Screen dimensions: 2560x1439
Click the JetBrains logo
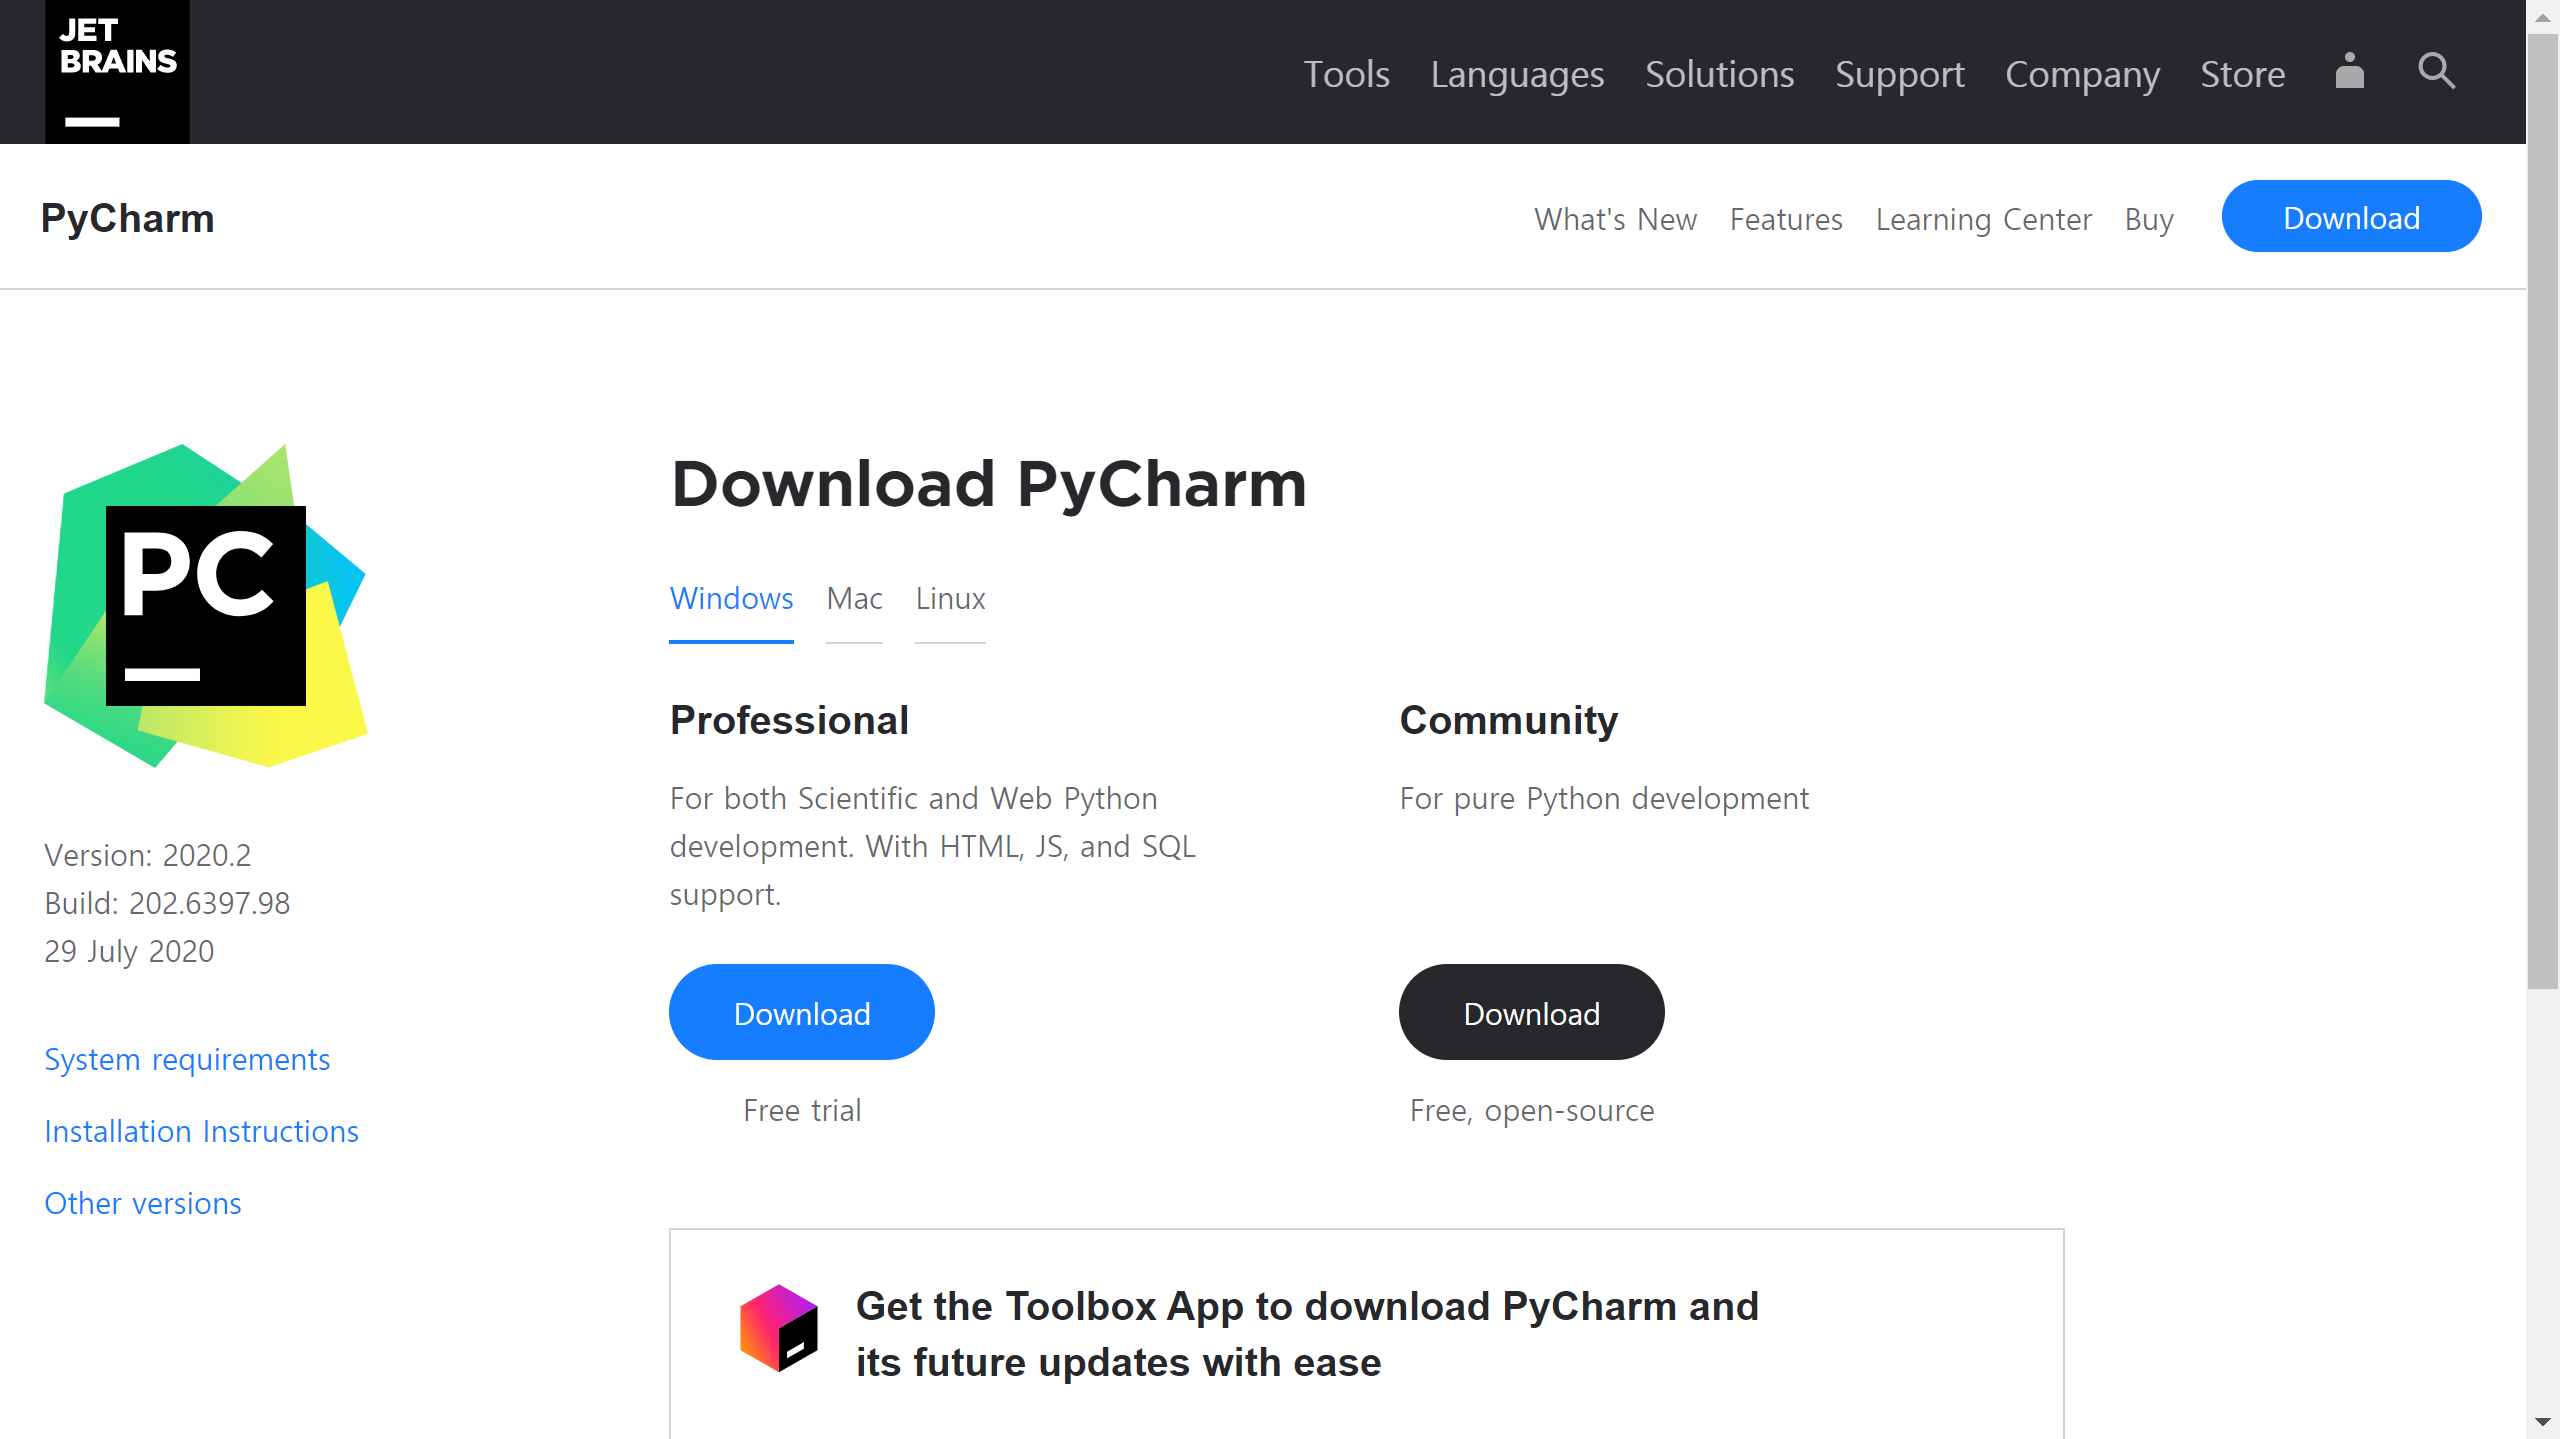[x=117, y=72]
